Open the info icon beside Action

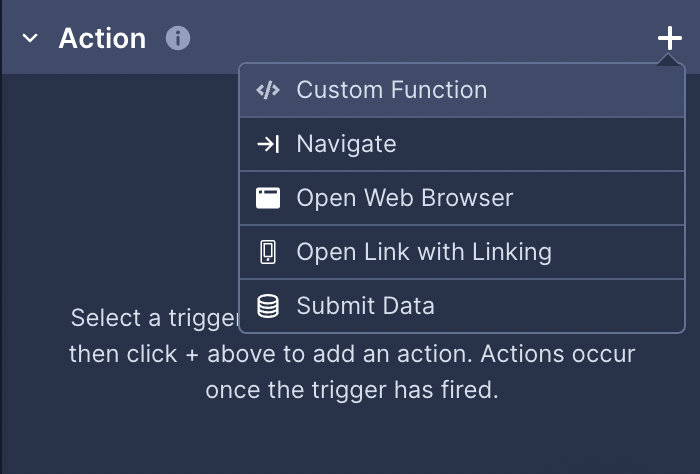[178, 38]
